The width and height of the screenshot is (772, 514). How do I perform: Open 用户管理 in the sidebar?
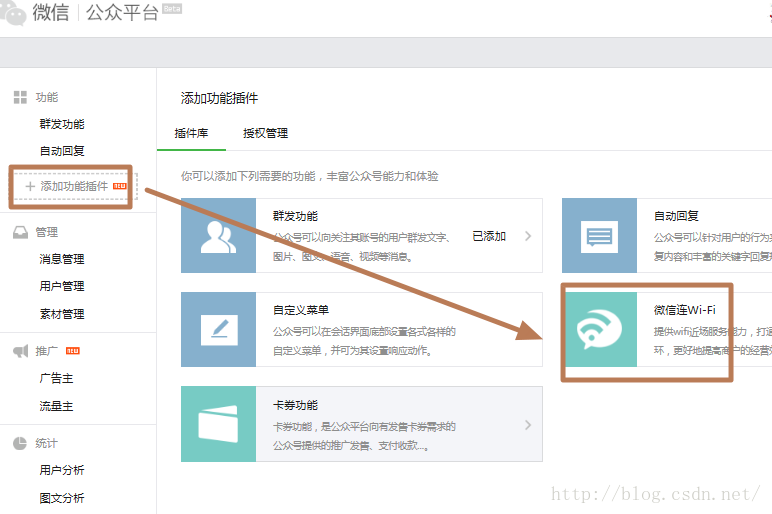point(62,286)
